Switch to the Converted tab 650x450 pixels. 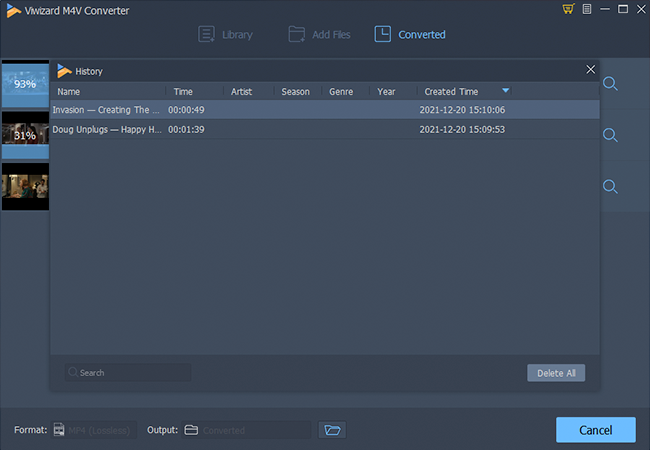click(410, 34)
